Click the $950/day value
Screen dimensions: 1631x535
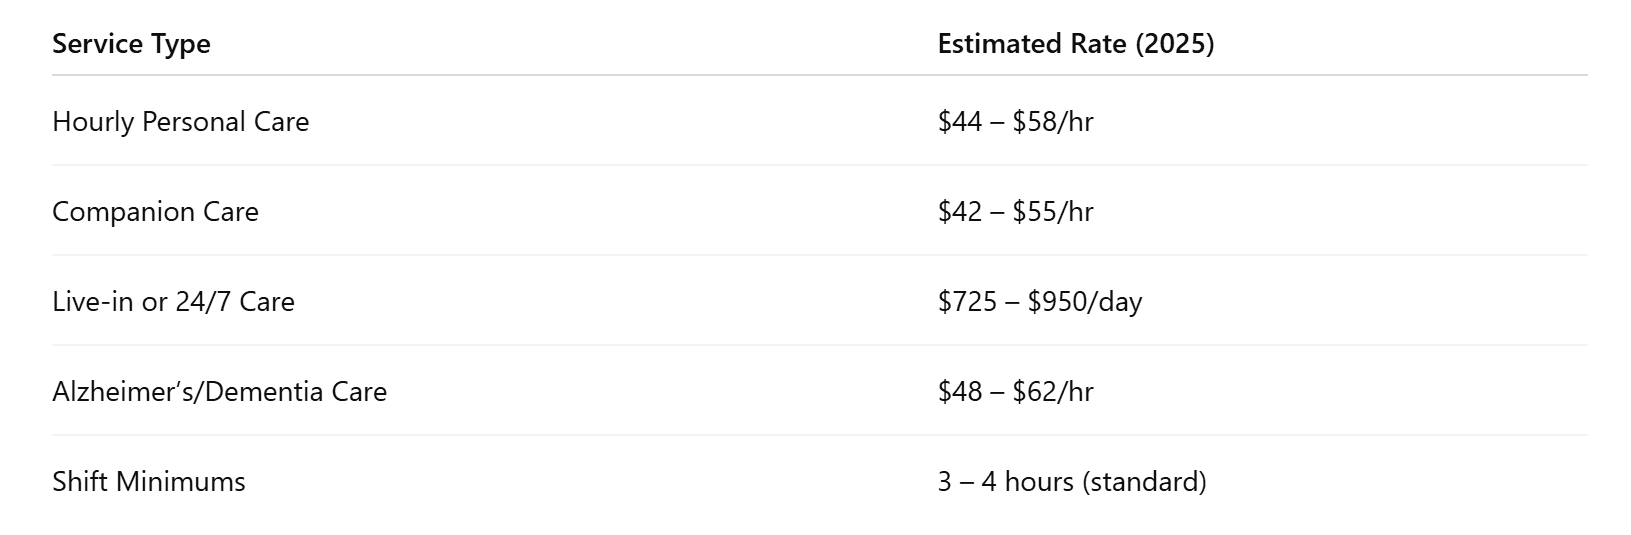(1085, 301)
